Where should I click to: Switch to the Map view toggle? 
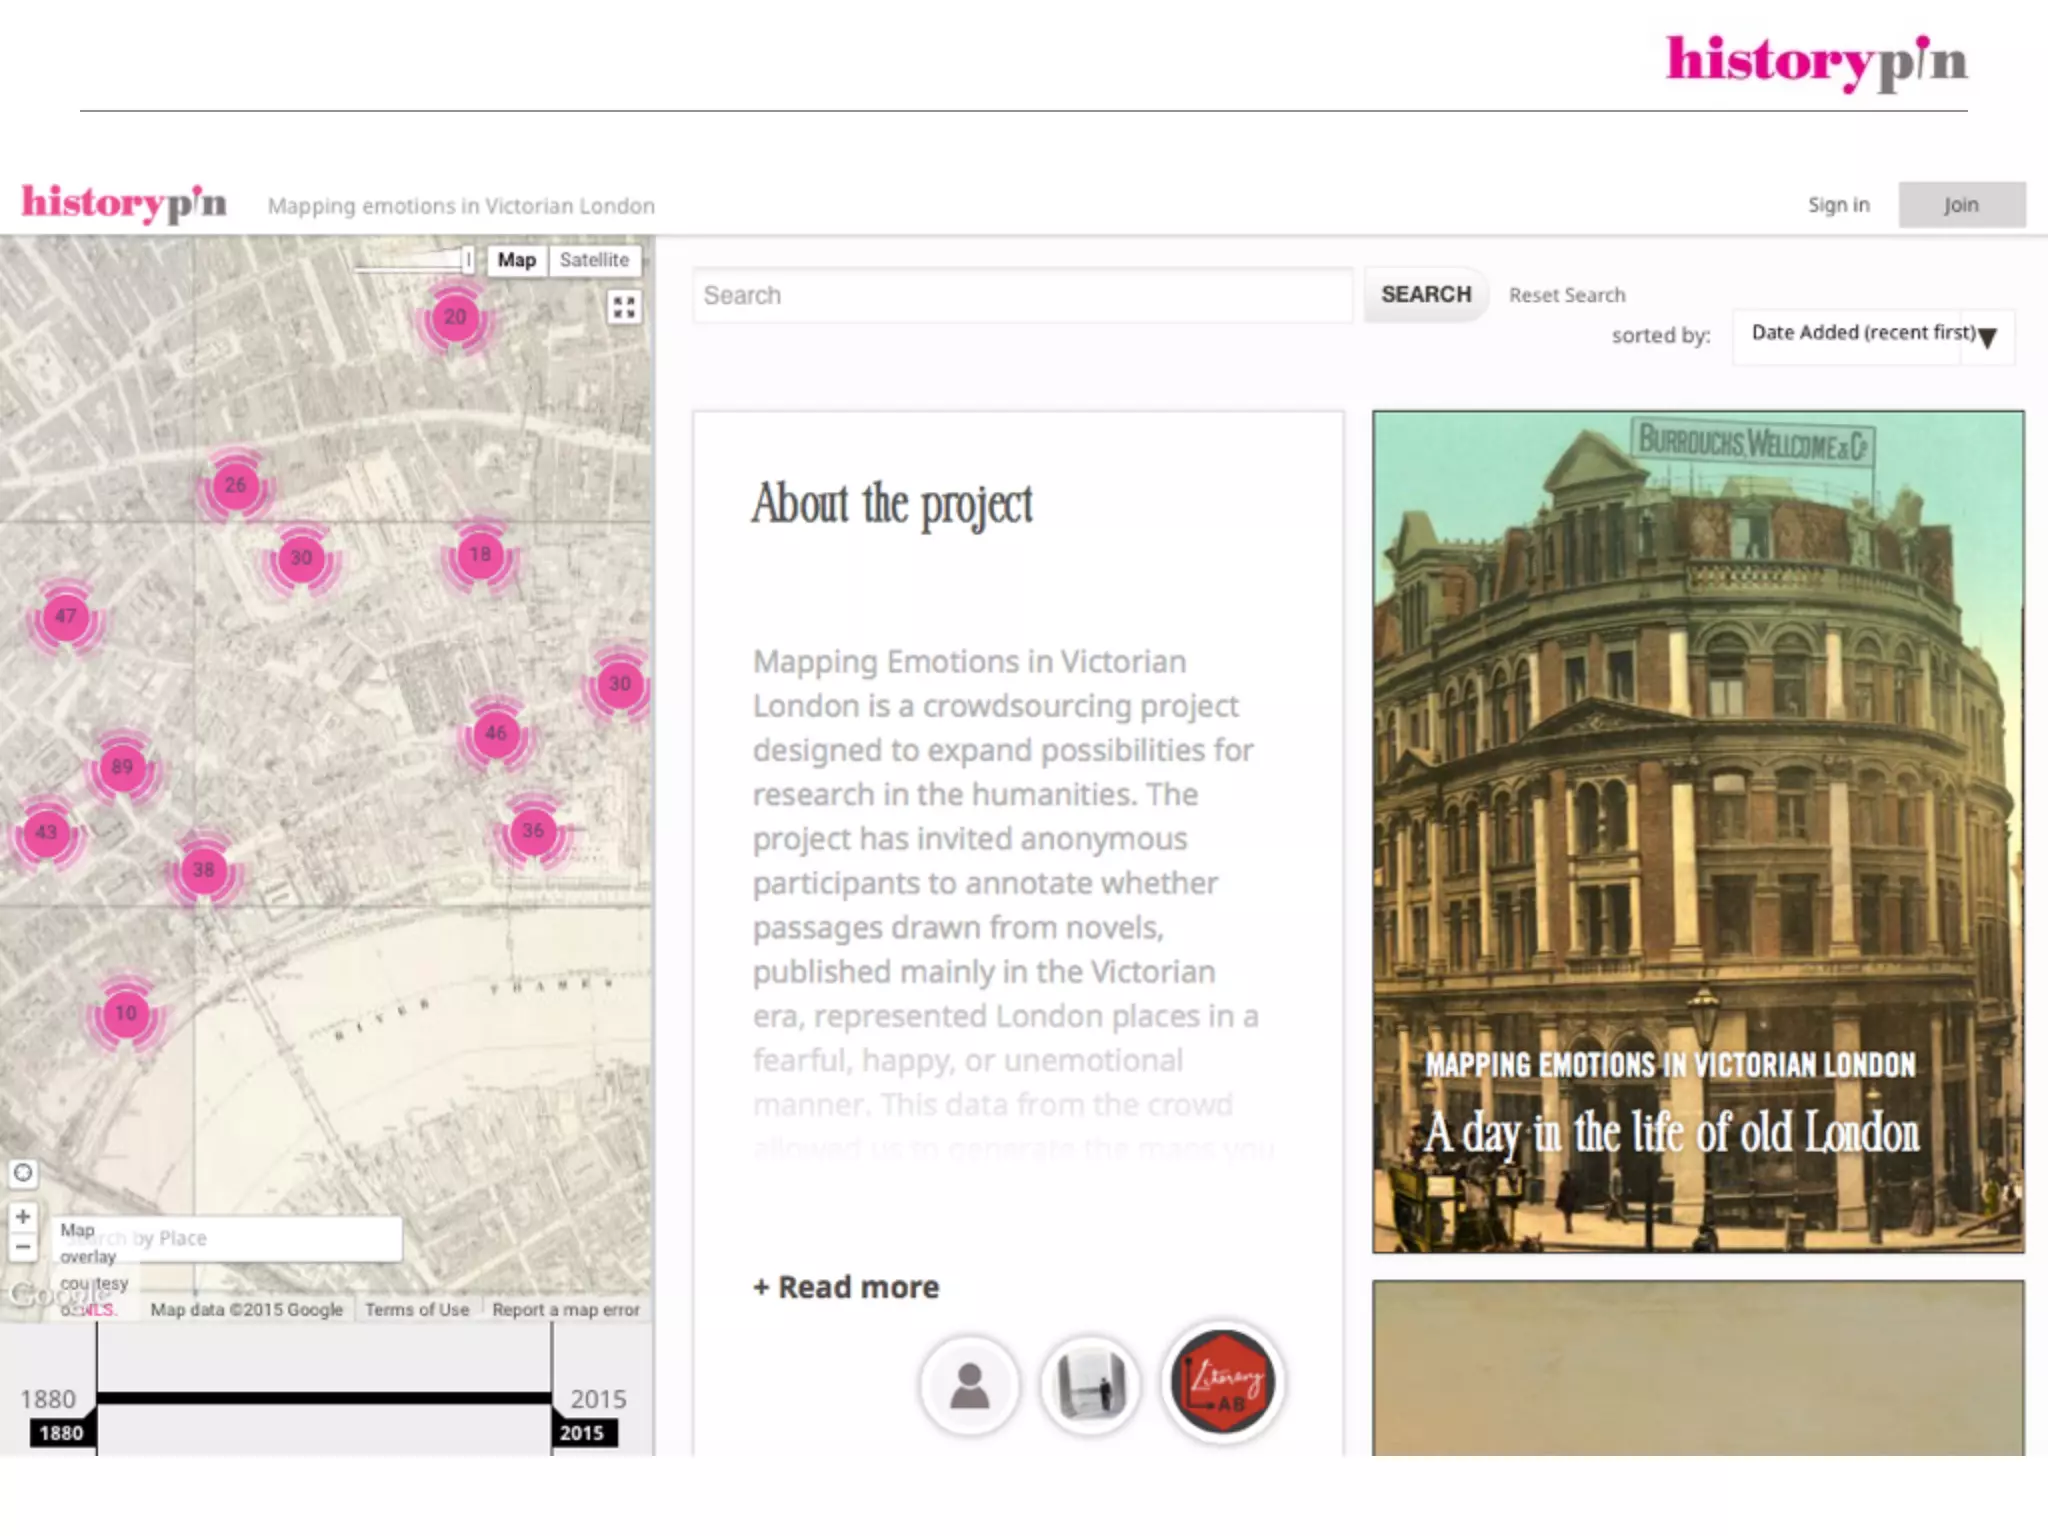point(517,260)
